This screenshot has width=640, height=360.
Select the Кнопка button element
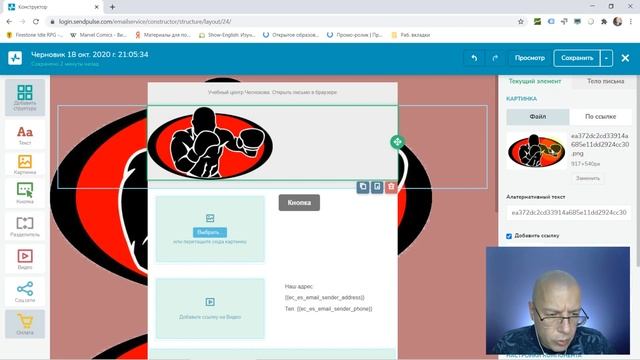click(x=25, y=193)
